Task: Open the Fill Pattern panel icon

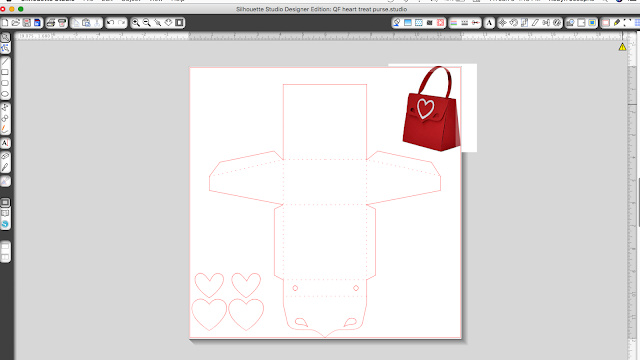Action: point(418,23)
